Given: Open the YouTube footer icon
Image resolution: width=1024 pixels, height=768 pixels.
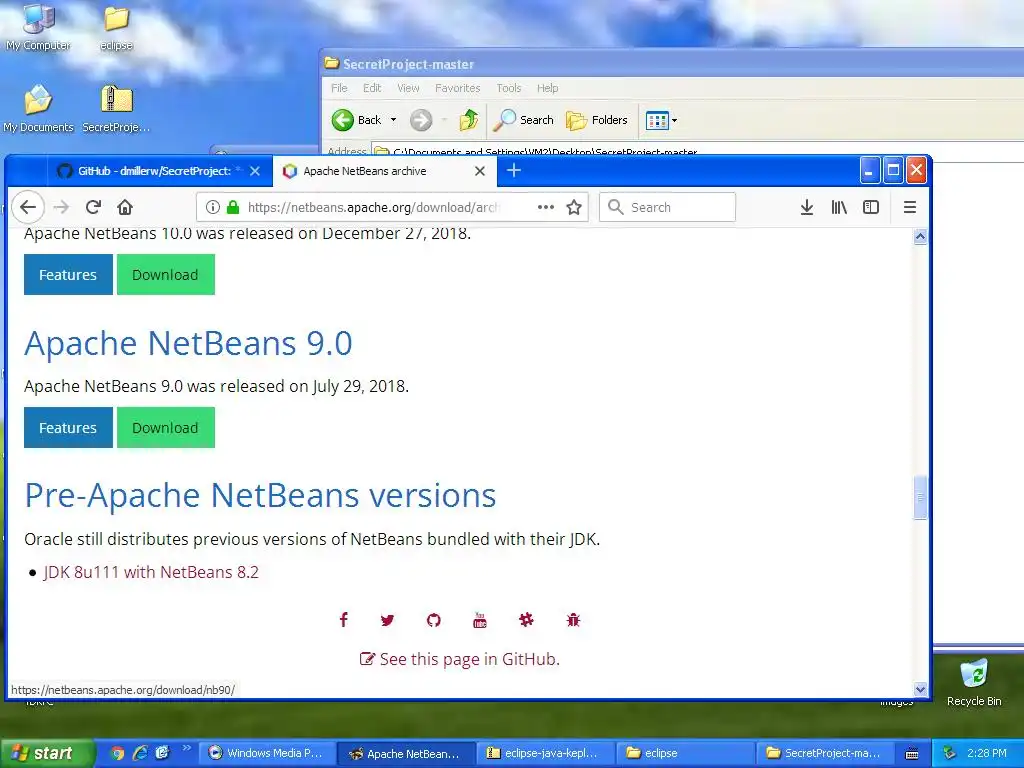Looking at the screenshot, I should [x=479, y=620].
